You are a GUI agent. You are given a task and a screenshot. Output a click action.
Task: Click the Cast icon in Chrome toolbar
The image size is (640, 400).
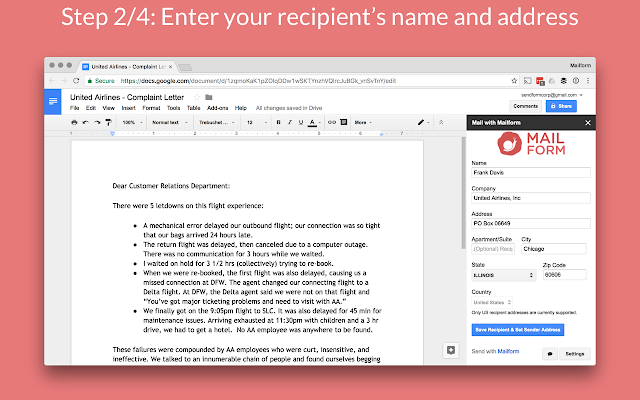pos(527,81)
